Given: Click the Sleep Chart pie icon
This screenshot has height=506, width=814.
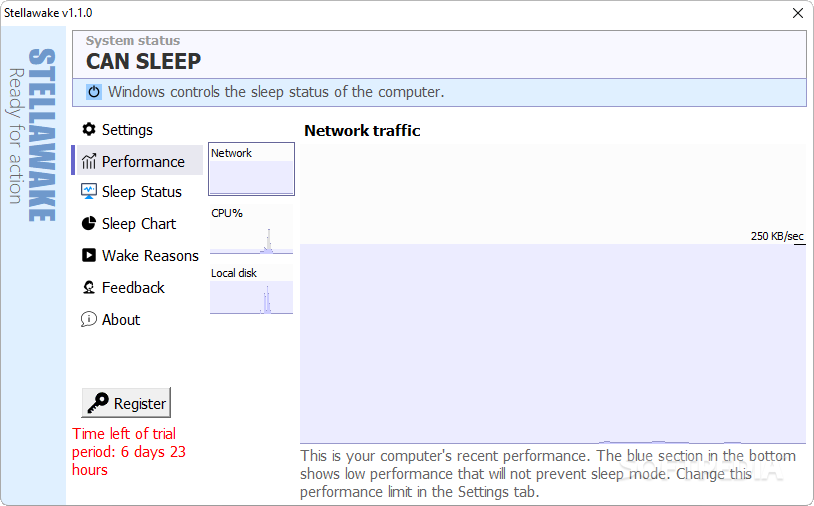Looking at the screenshot, I should [x=89, y=224].
